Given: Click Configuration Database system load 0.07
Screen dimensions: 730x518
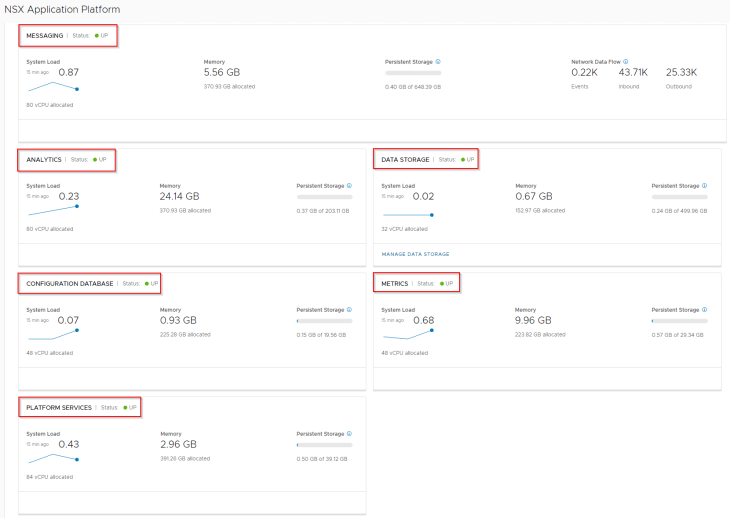Looking at the screenshot, I should coord(68,320).
